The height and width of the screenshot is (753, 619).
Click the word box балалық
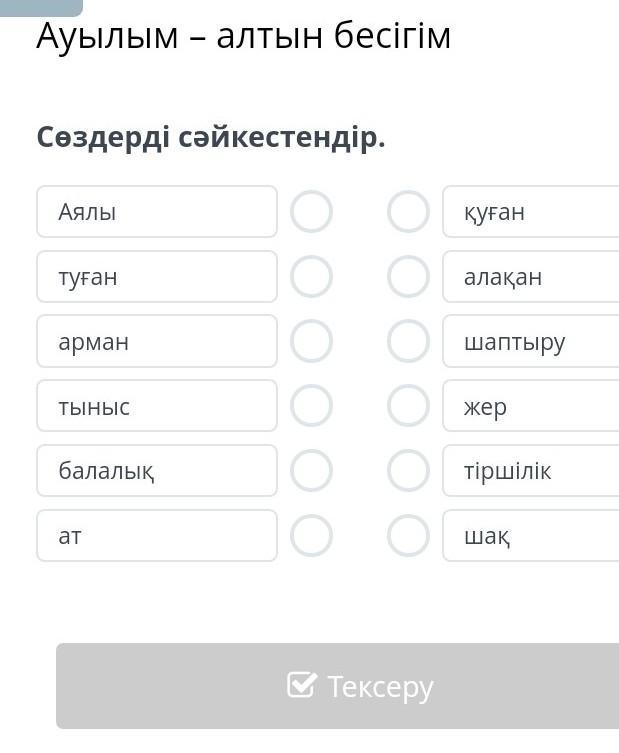click(x=157, y=470)
